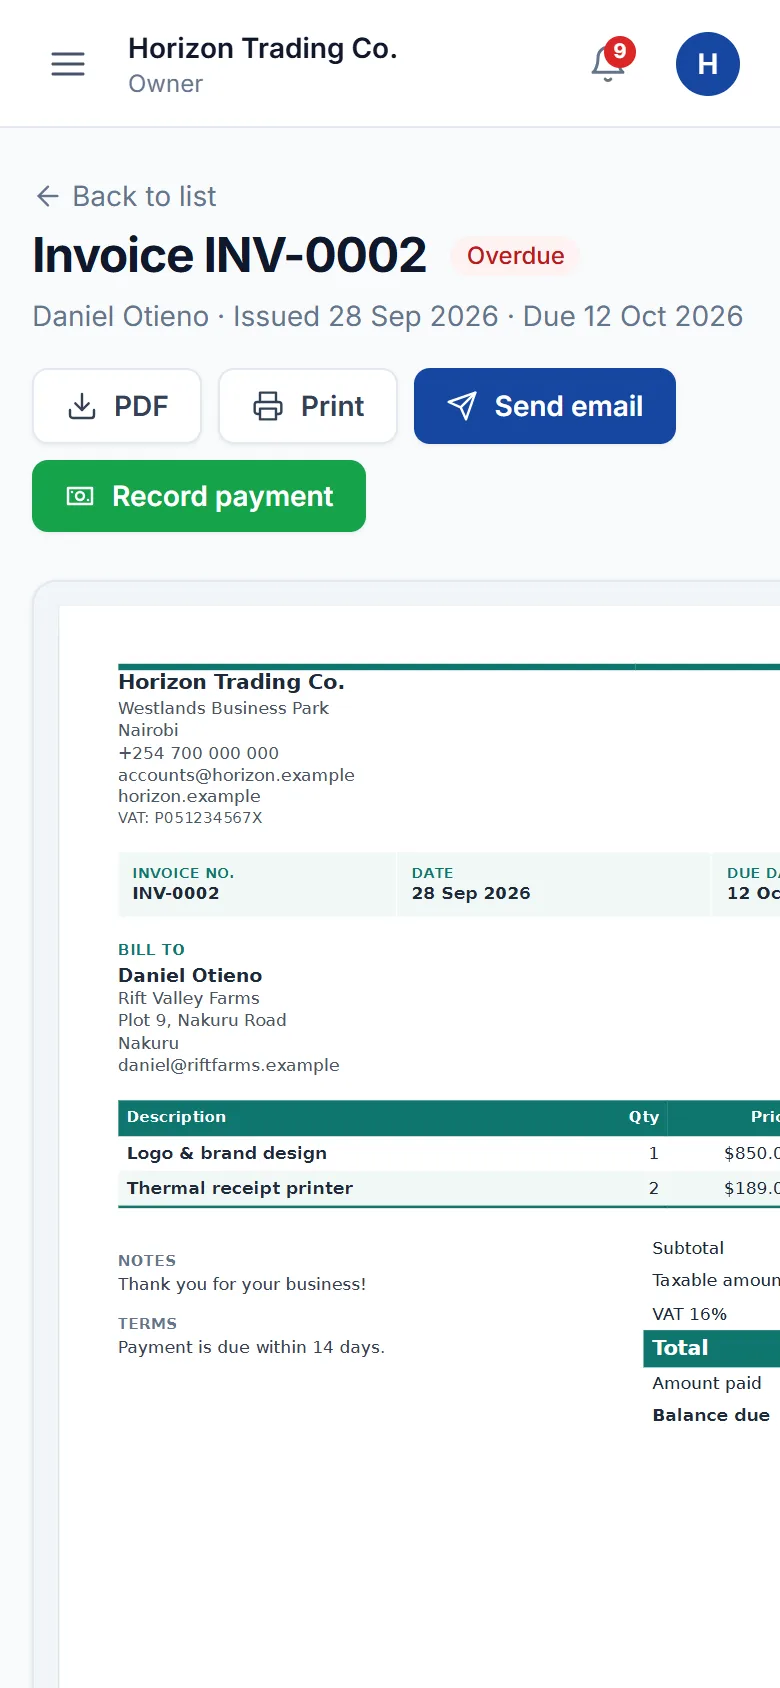Click the VAT: P051234567X line
The height and width of the screenshot is (1688, 780).
pyautogui.click(x=190, y=817)
